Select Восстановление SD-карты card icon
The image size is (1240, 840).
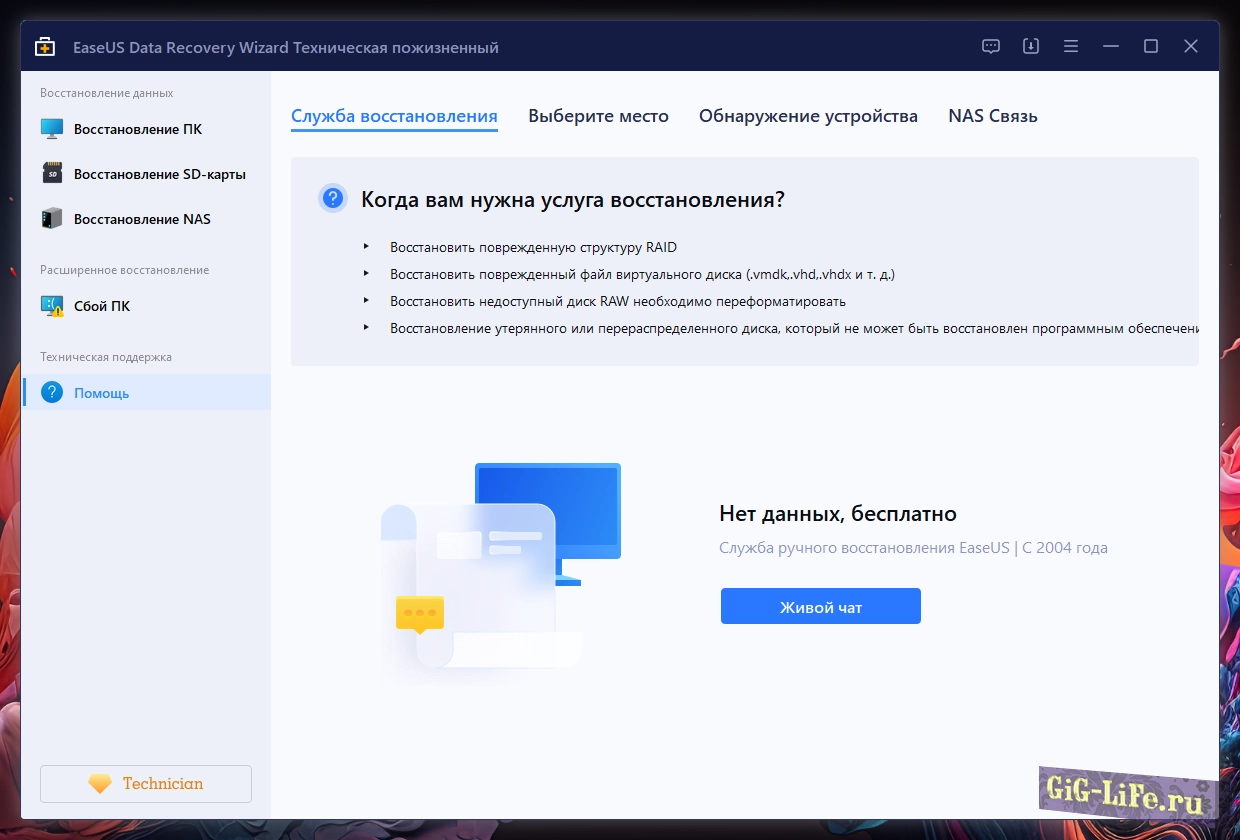(52, 174)
